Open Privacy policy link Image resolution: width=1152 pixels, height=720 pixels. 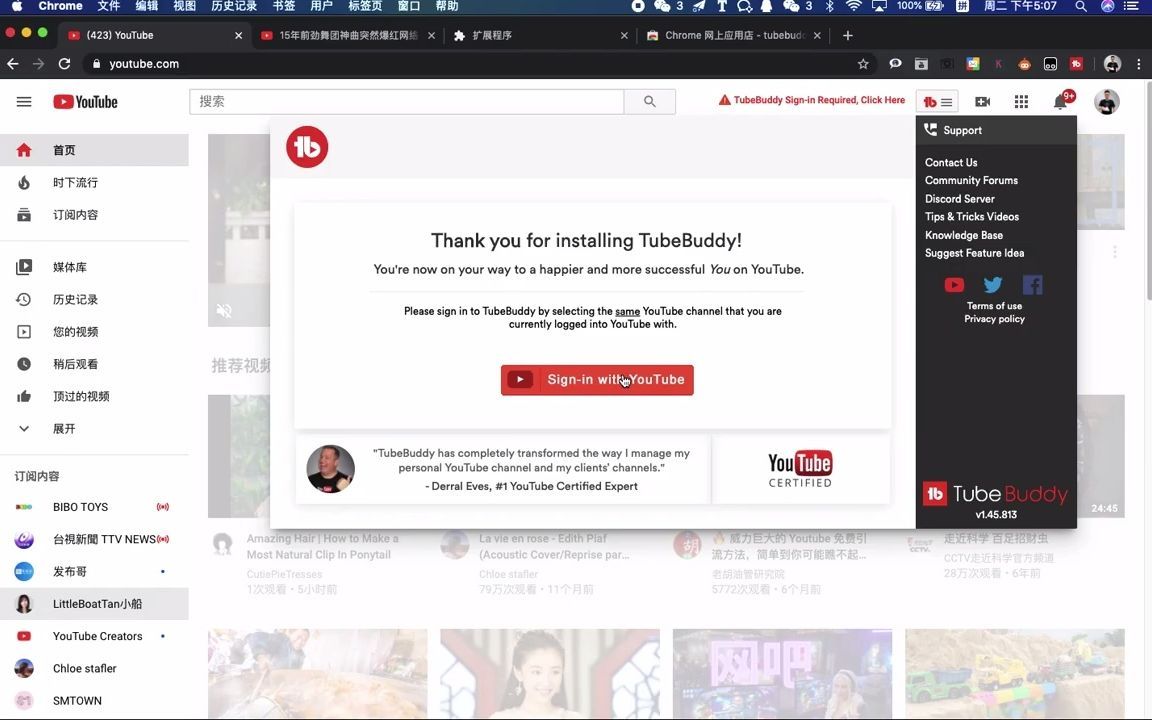point(994,319)
